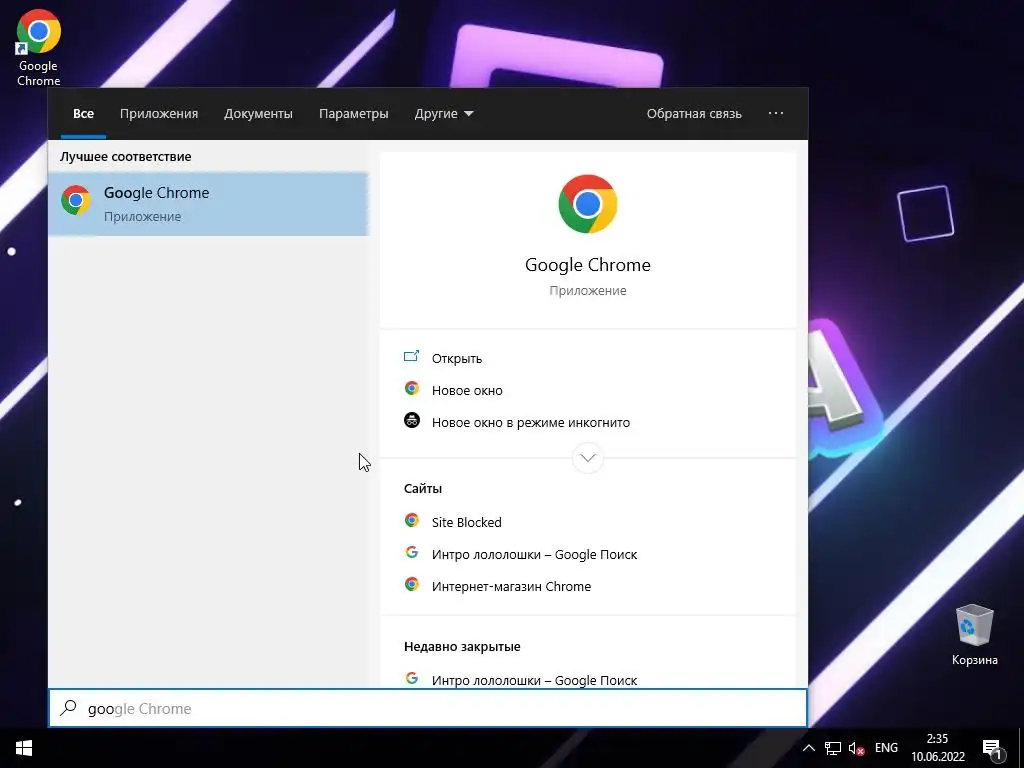
Task: Switch to the Документы tab
Action: click(x=259, y=114)
